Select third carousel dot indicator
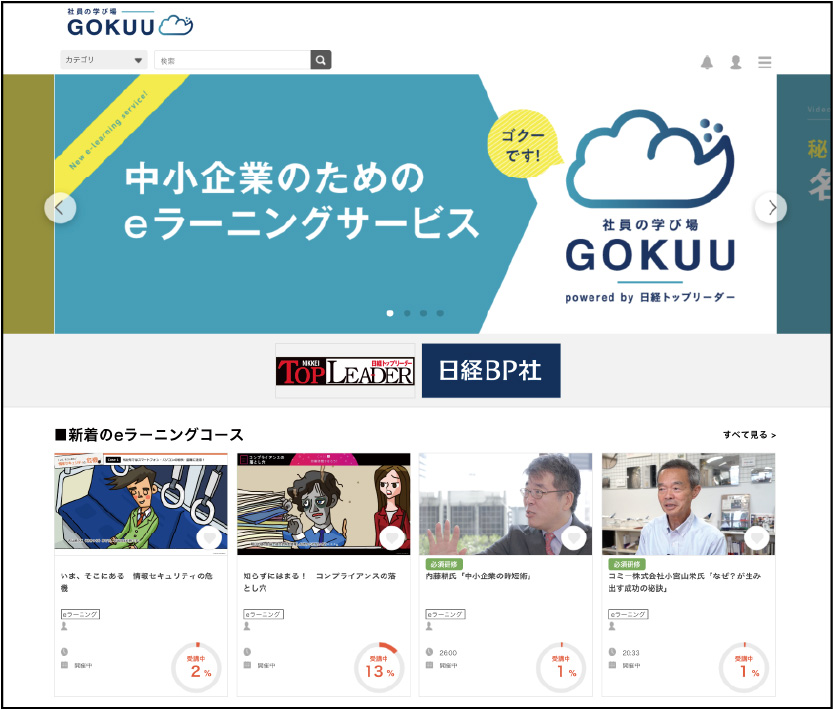 pyautogui.click(x=423, y=313)
